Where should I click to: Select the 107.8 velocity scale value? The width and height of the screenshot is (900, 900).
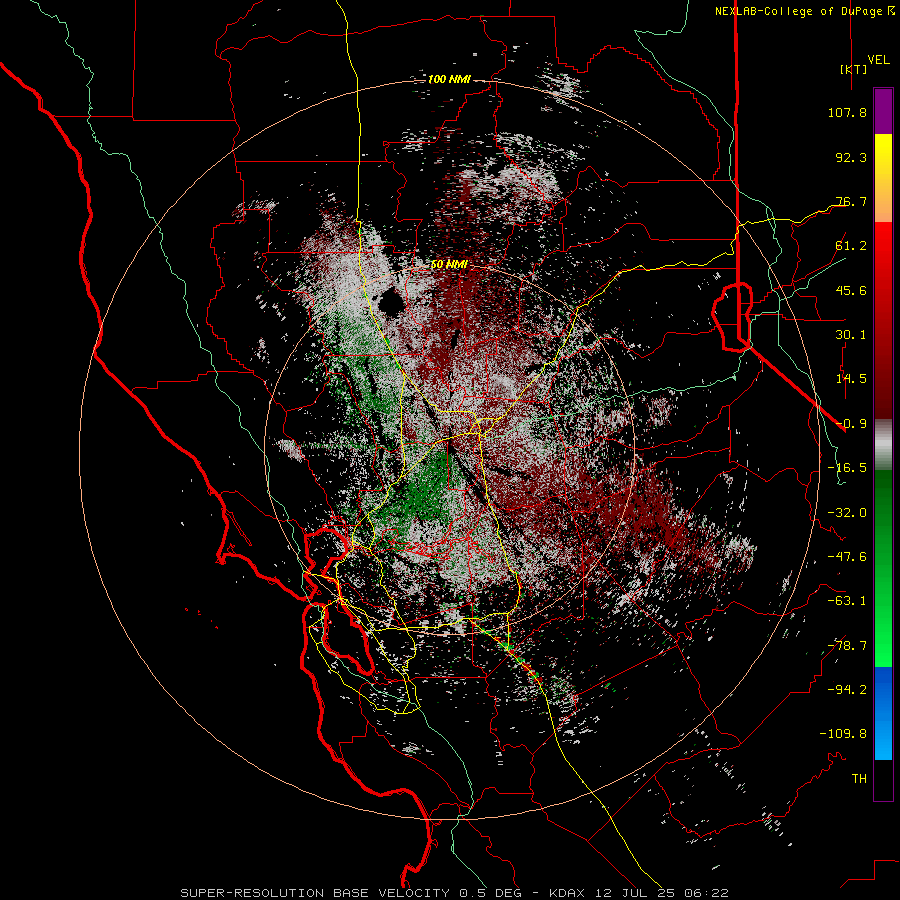coord(847,112)
